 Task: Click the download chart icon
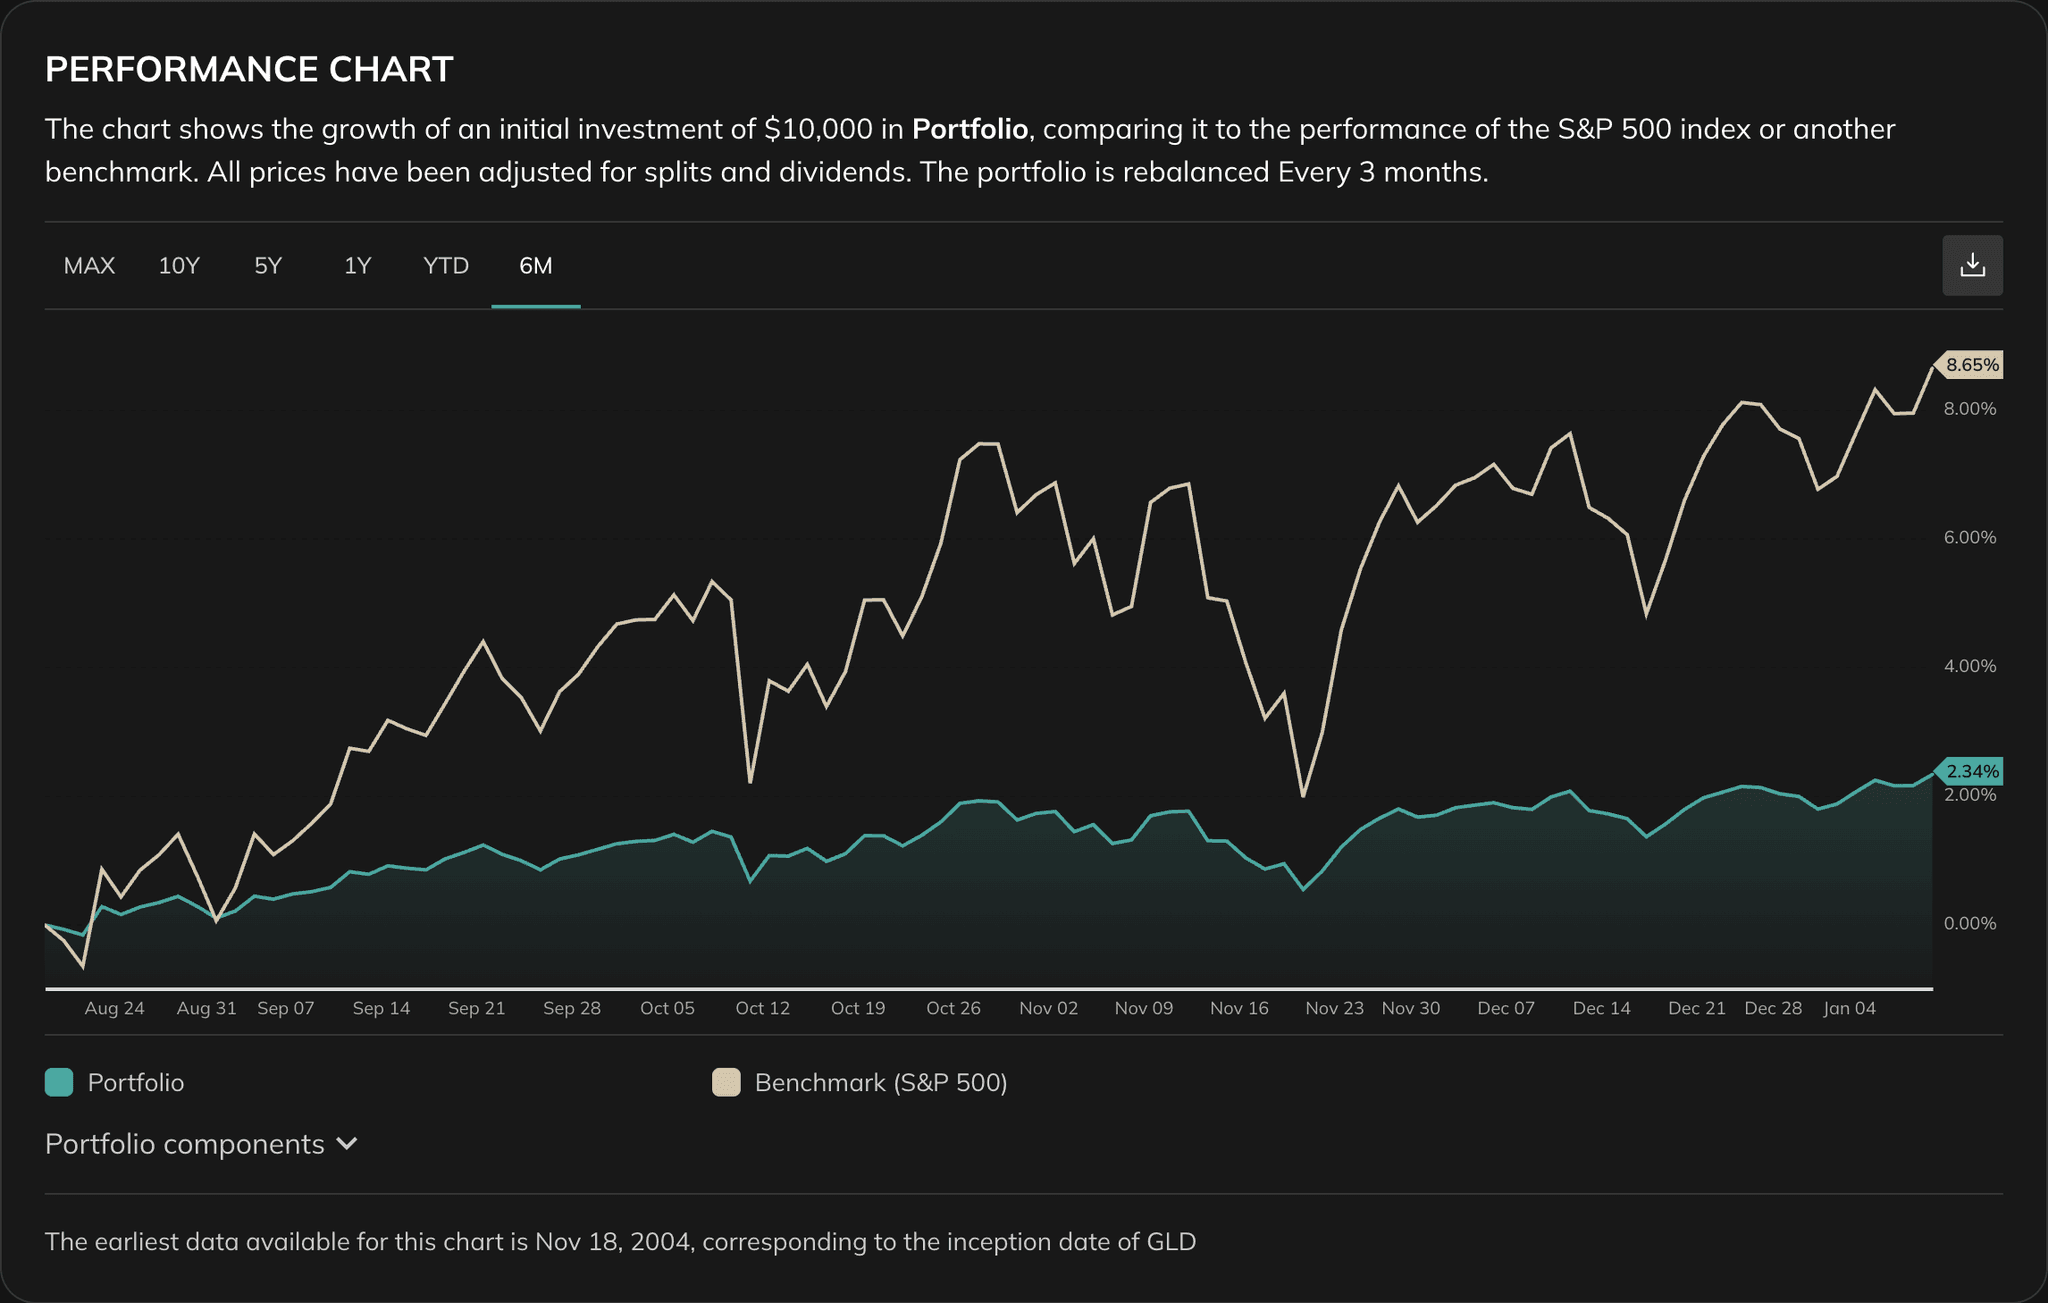(x=1971, y=265)
